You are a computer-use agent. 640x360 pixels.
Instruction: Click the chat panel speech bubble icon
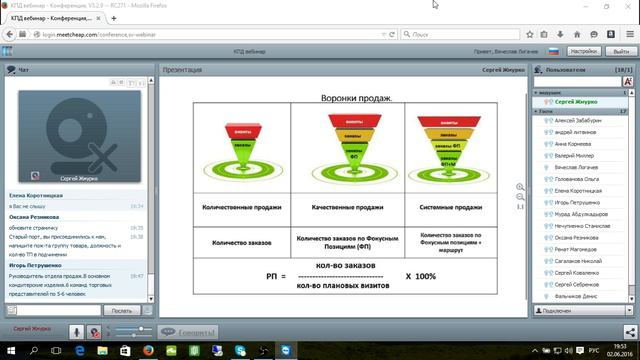(x=11, y=70)
